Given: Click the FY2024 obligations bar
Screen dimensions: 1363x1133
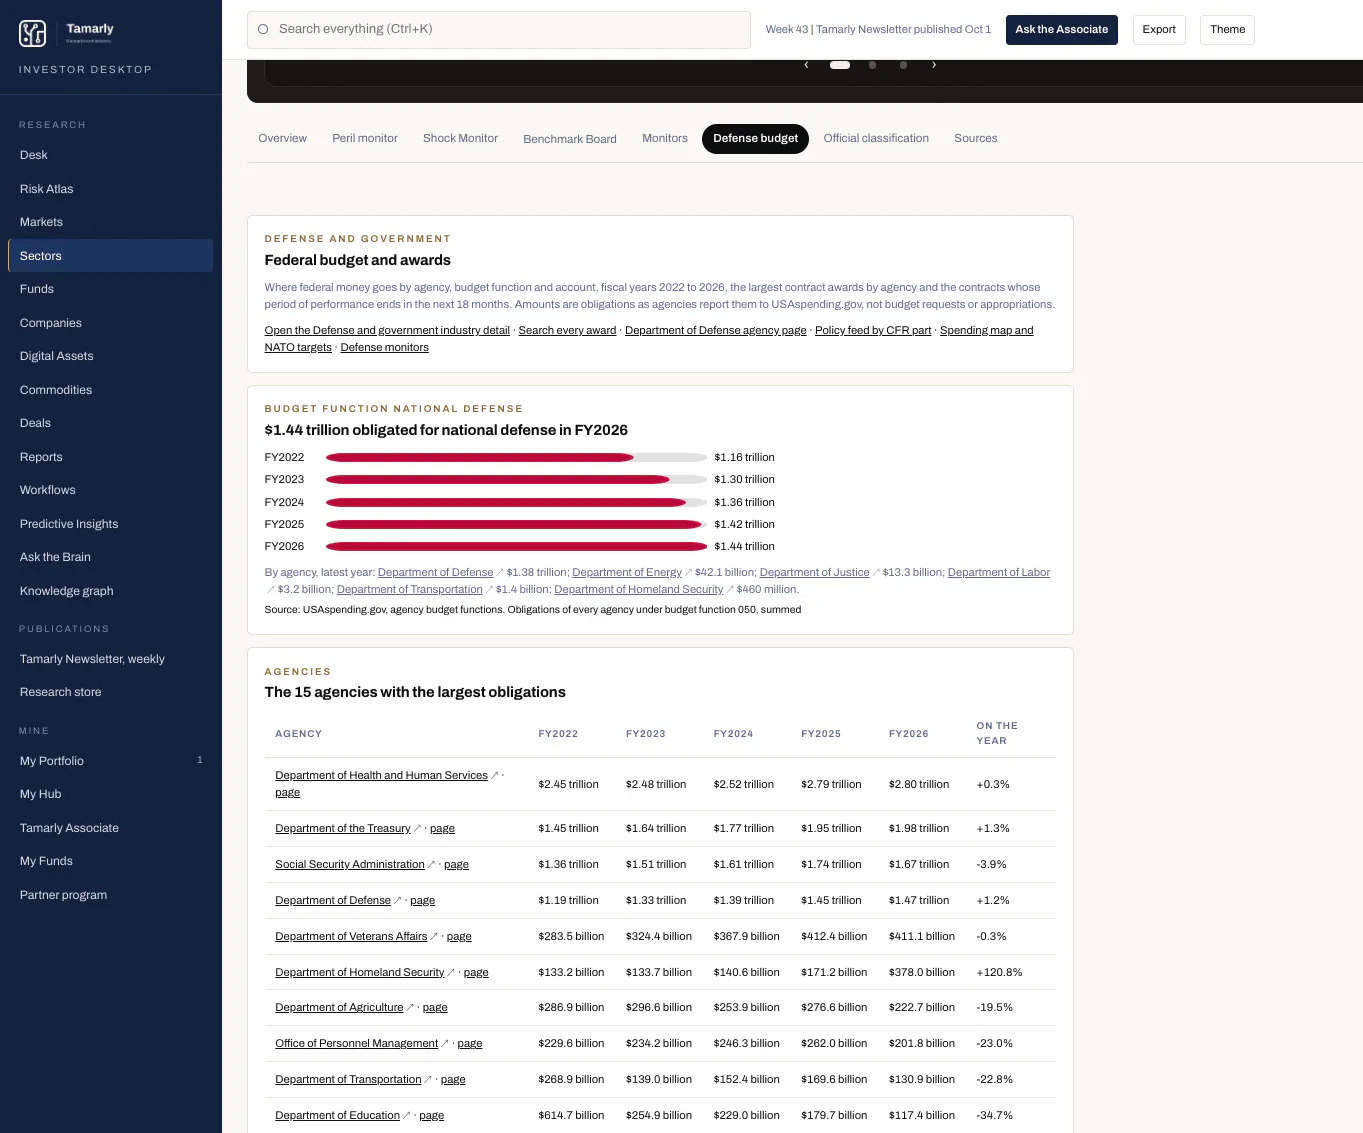Looking at the screenshot, I should (x=506, y=502).
